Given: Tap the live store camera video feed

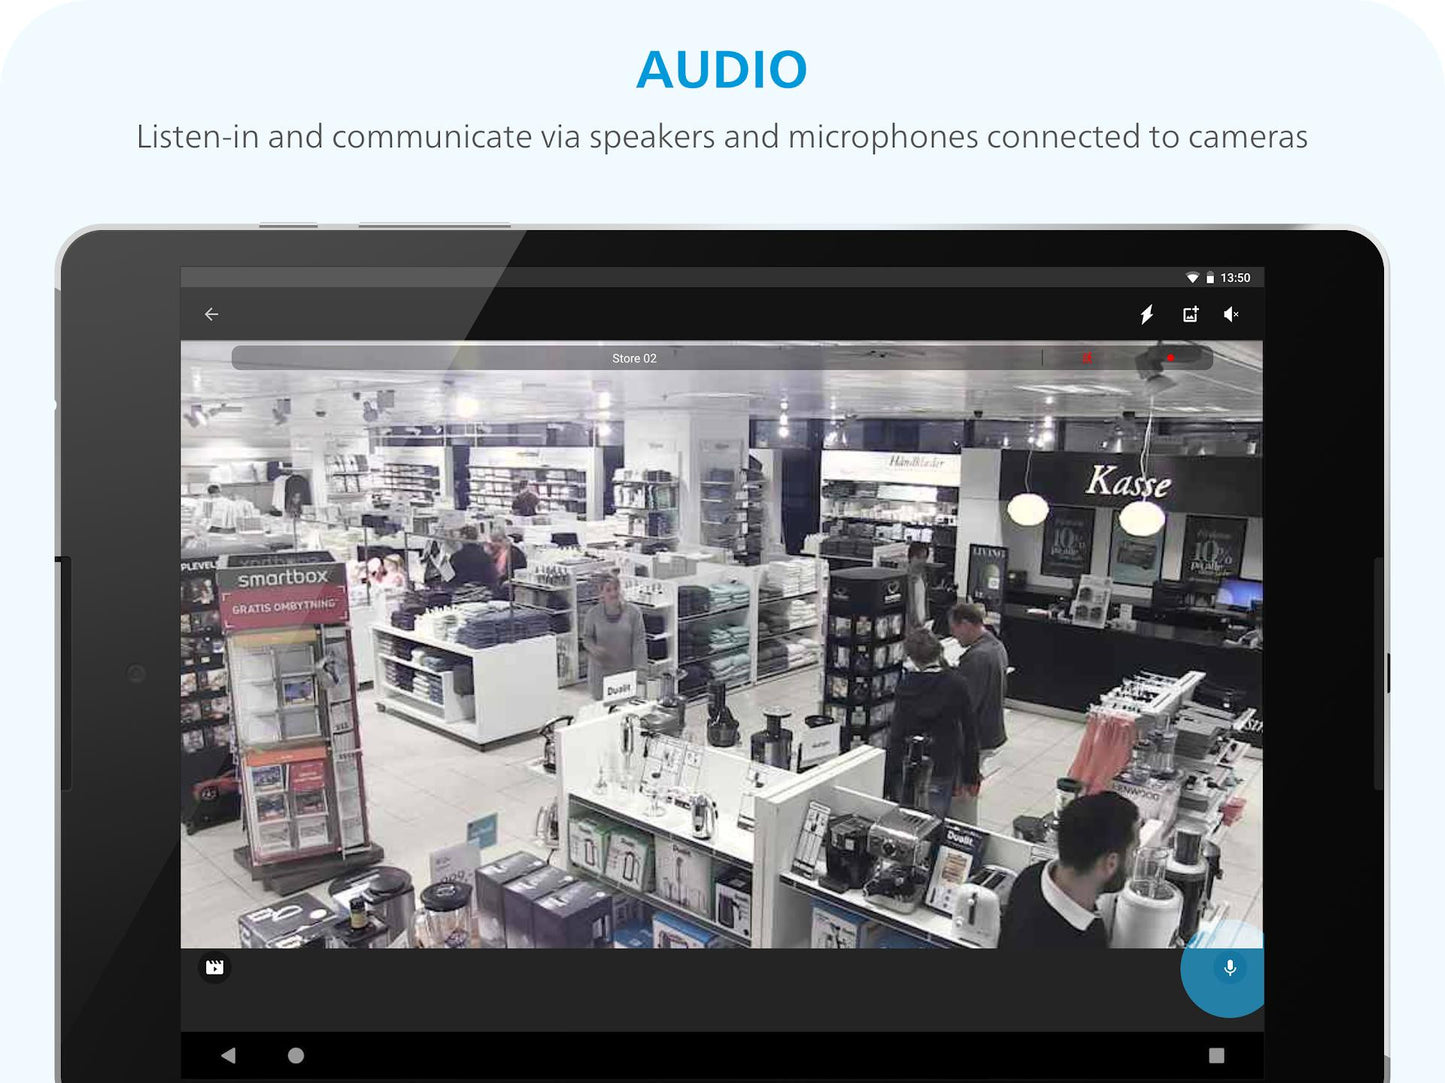Looking at the screenshot, I should [722, 645].
